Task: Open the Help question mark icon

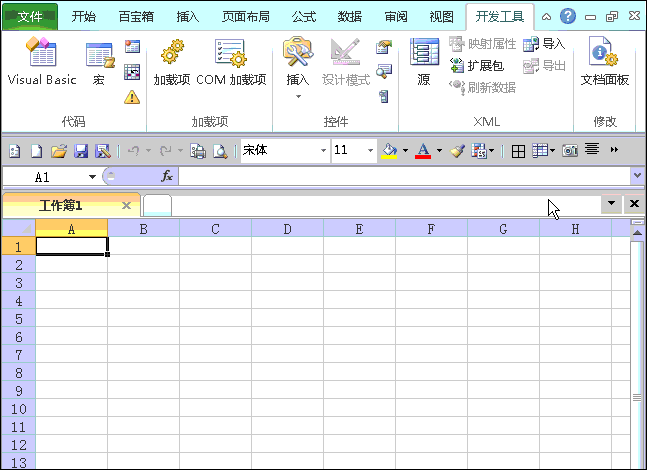Action: coord(568,17)
